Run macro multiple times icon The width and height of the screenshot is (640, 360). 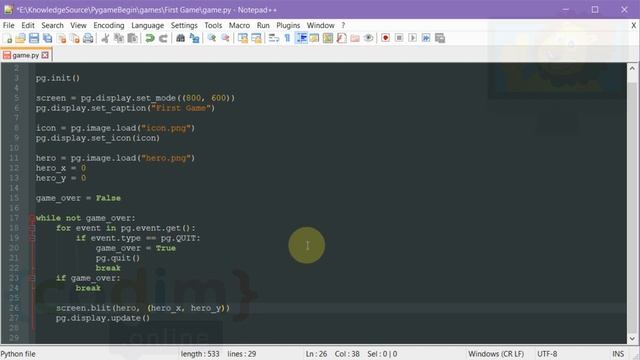coord(426,38)
